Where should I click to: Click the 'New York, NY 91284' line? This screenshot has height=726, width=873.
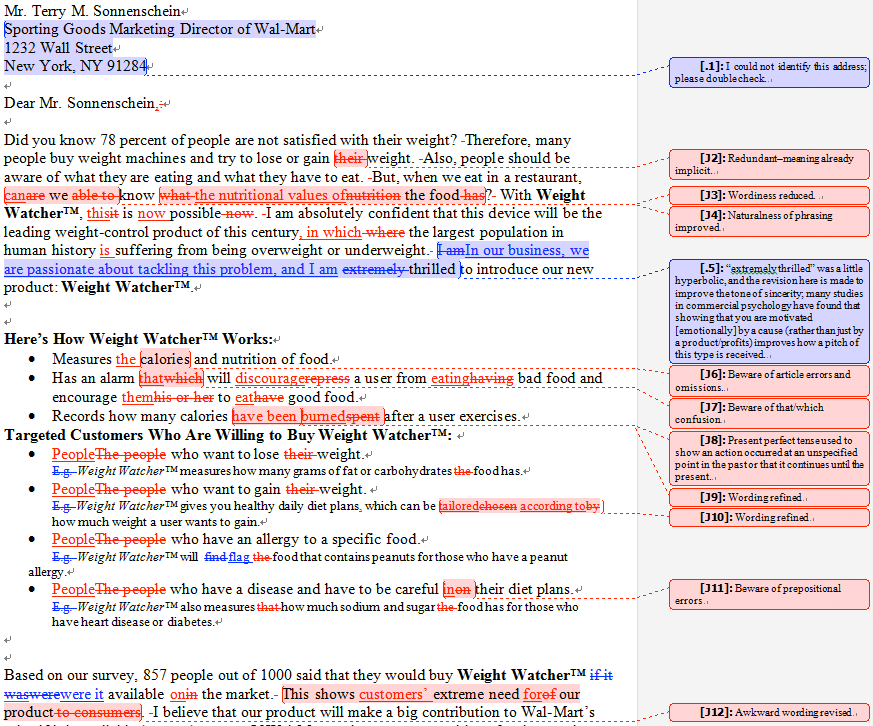[75, 66]
